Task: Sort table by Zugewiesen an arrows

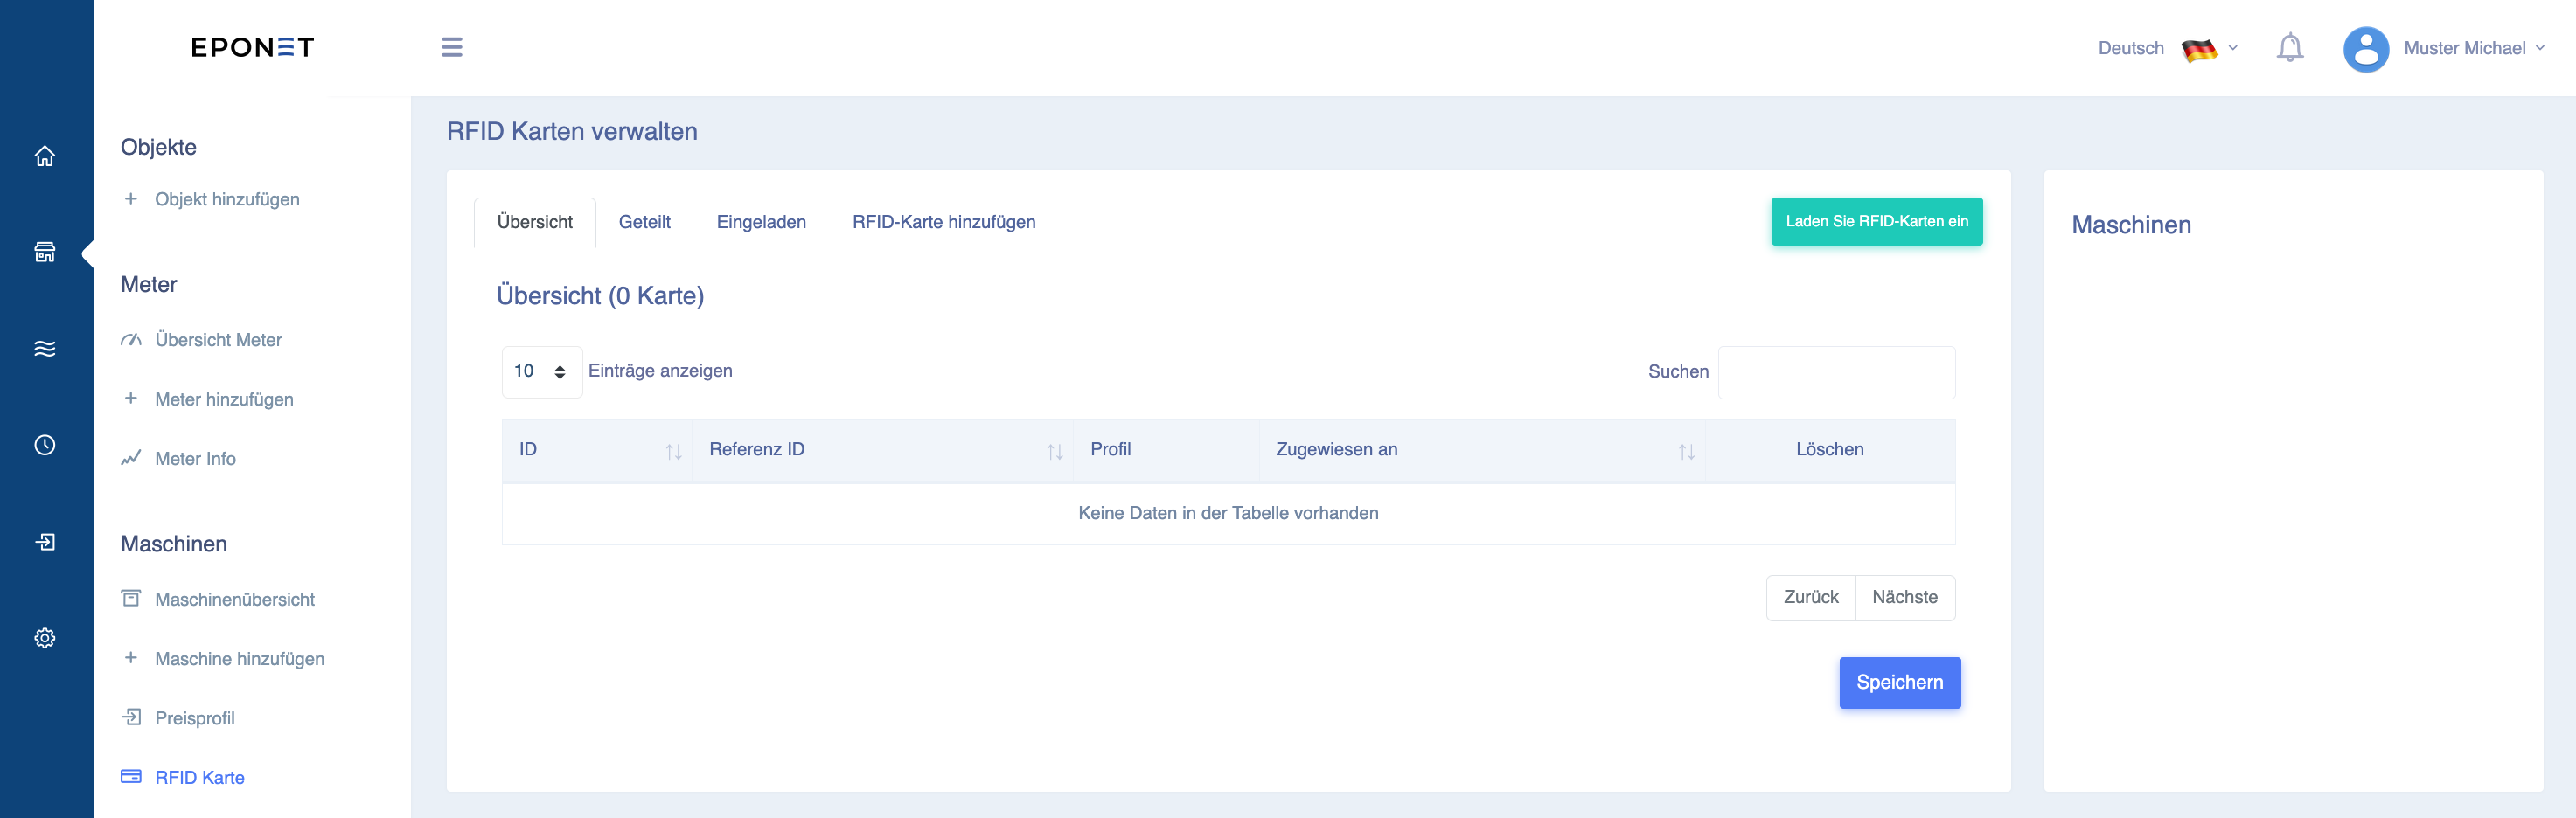Action: [x=1687, y=452]
